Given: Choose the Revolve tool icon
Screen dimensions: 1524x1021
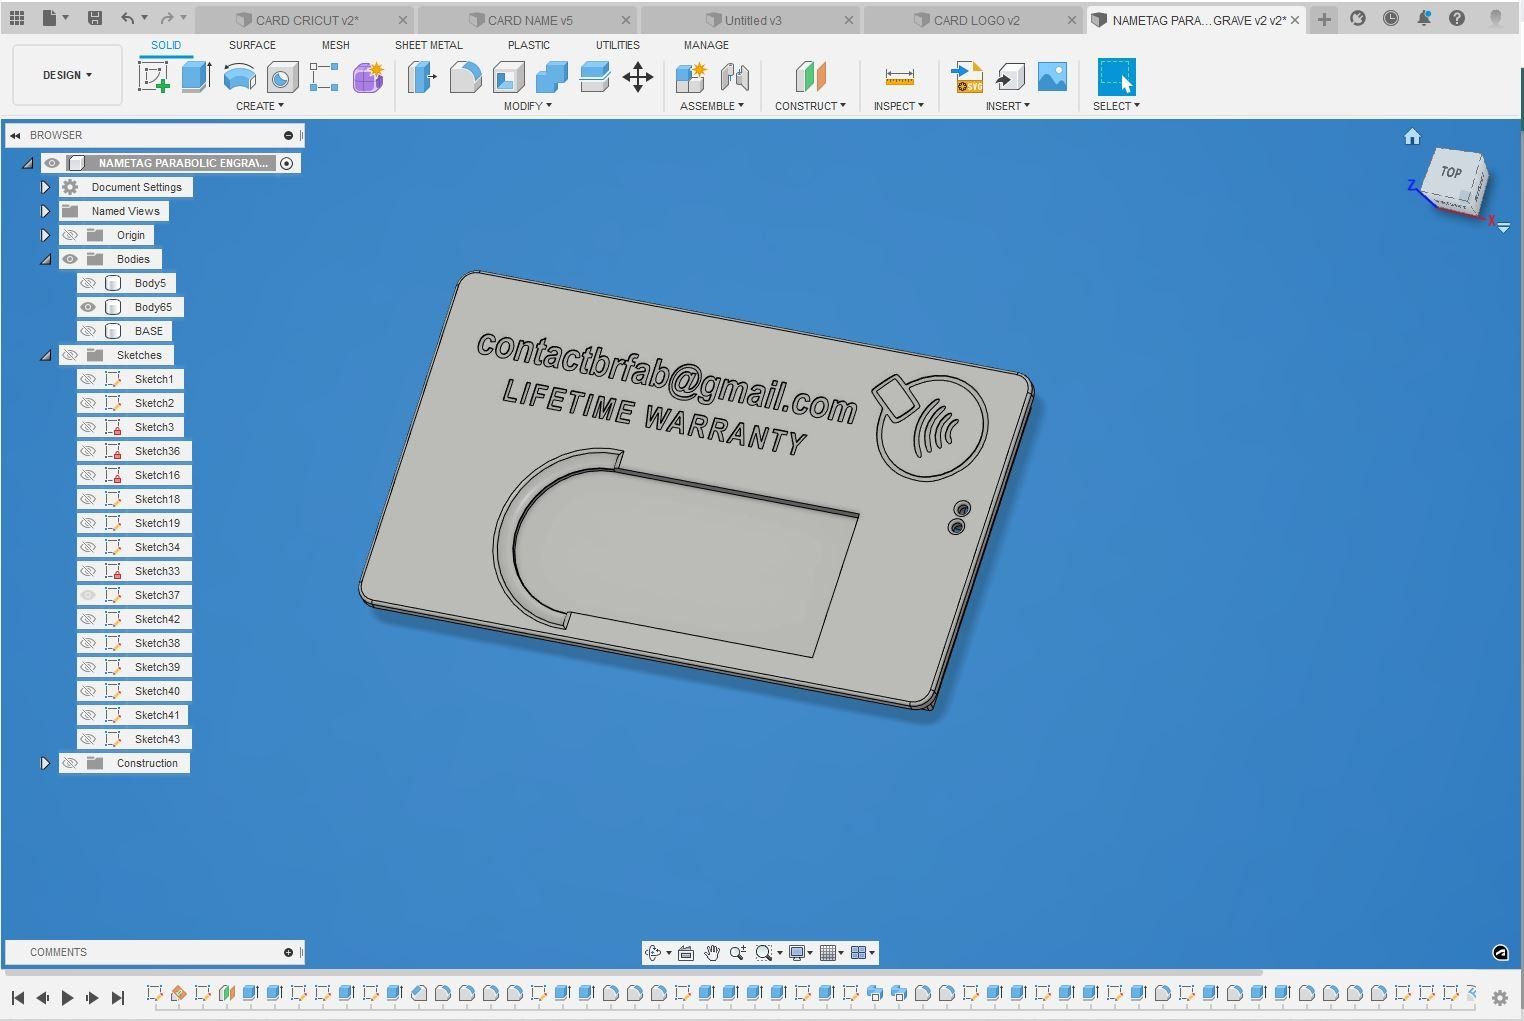Looking at the screenshot, I should [x=239, y=77].
